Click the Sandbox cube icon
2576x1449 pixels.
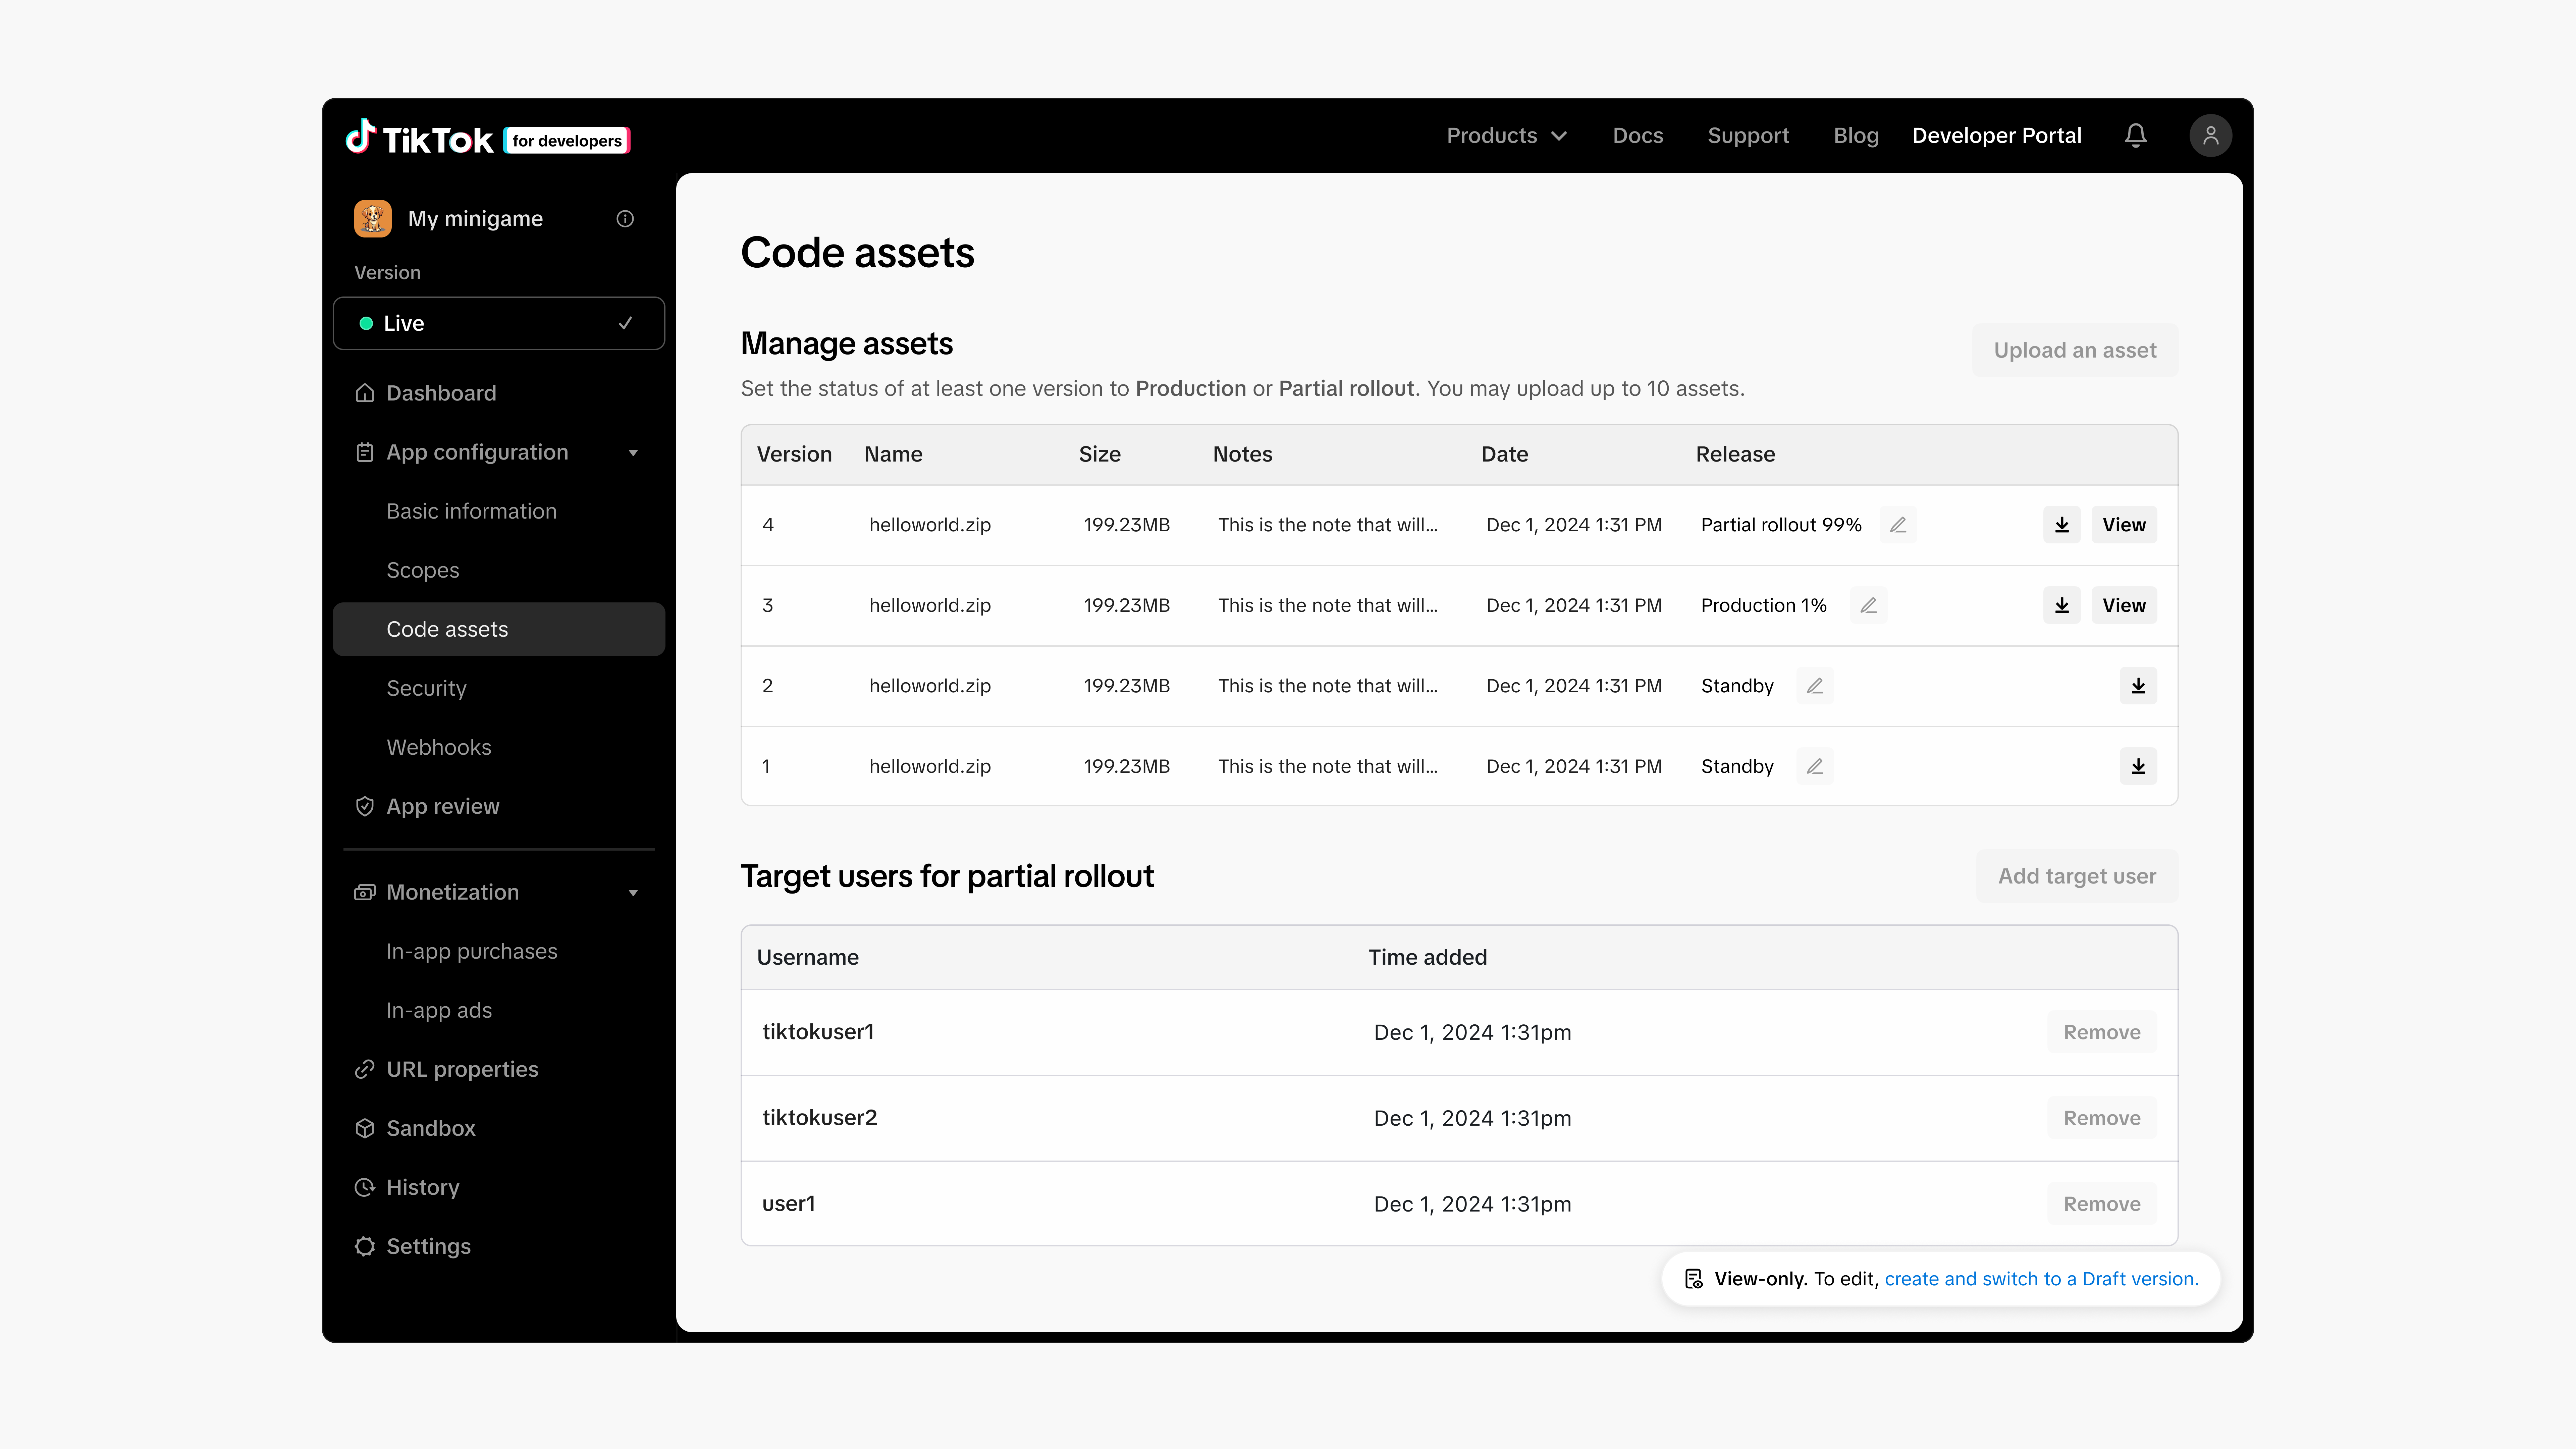[x=365, y=1128]
